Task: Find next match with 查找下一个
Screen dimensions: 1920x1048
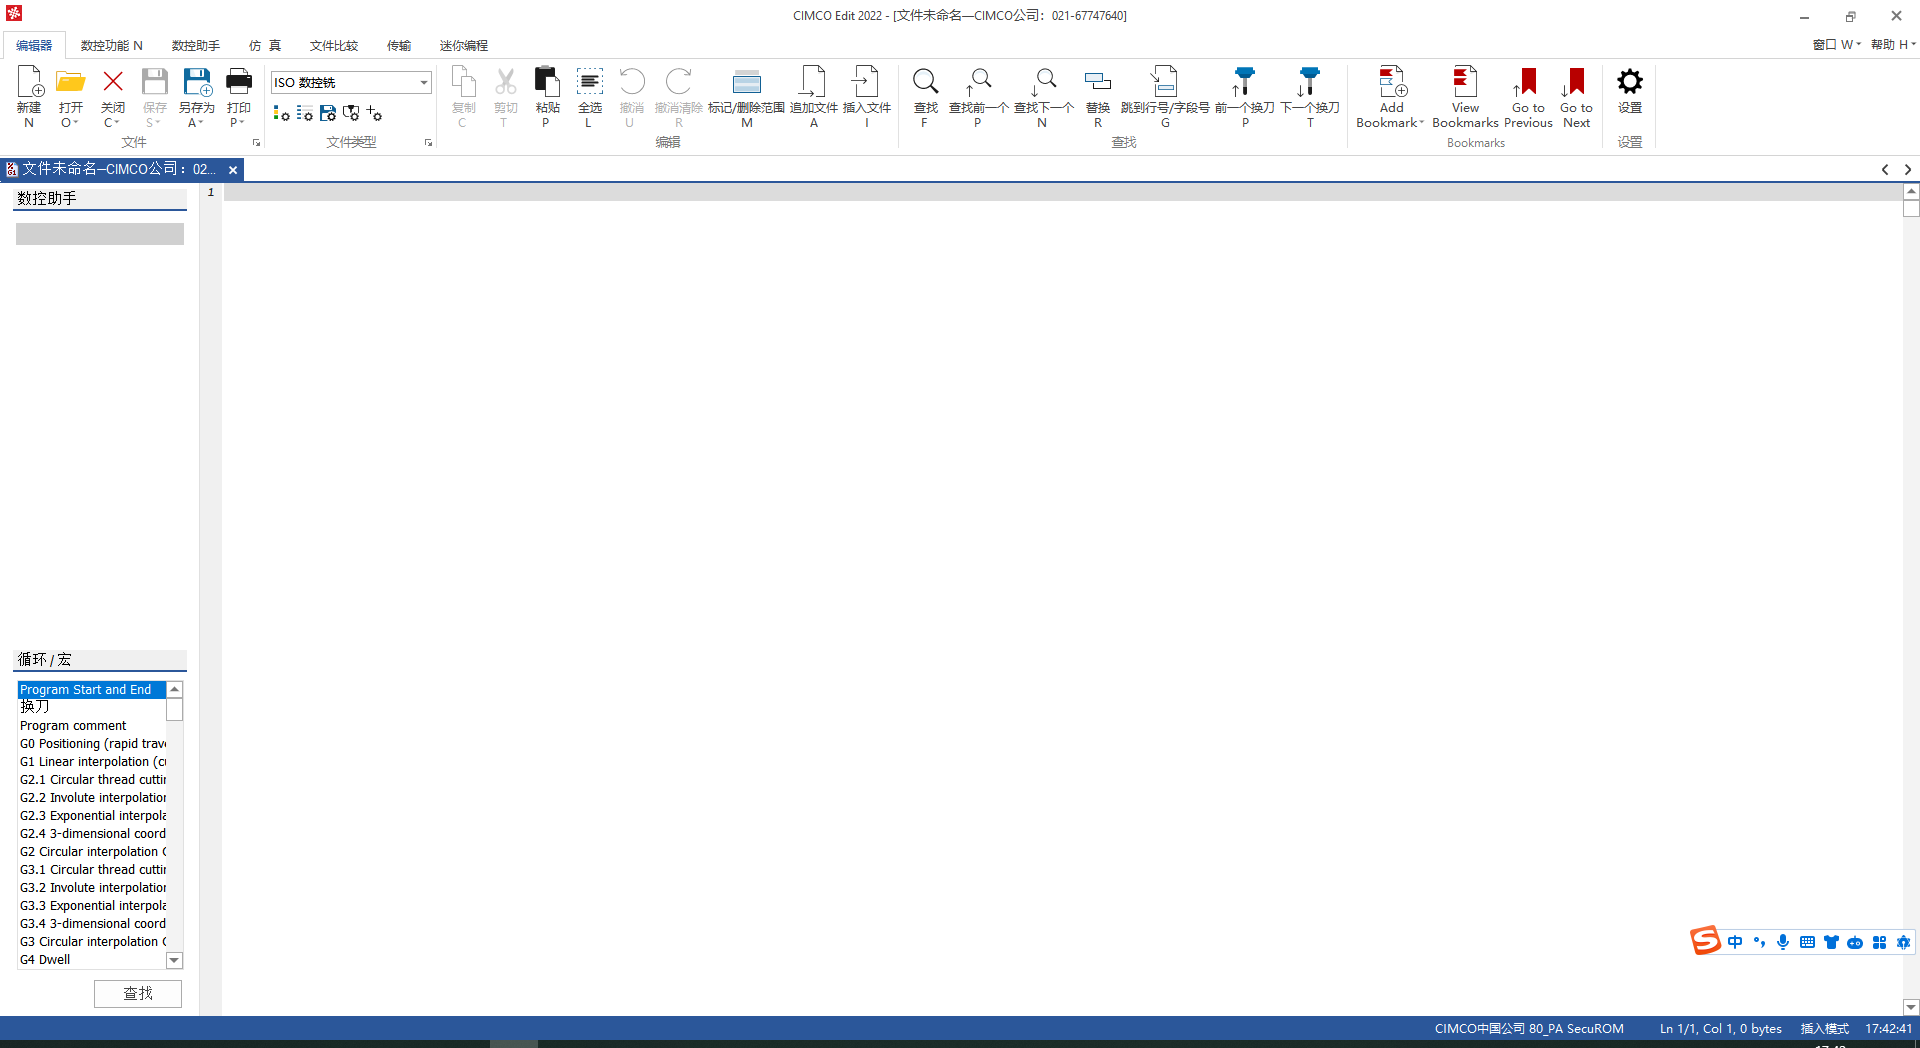Action: point(1043,96)
